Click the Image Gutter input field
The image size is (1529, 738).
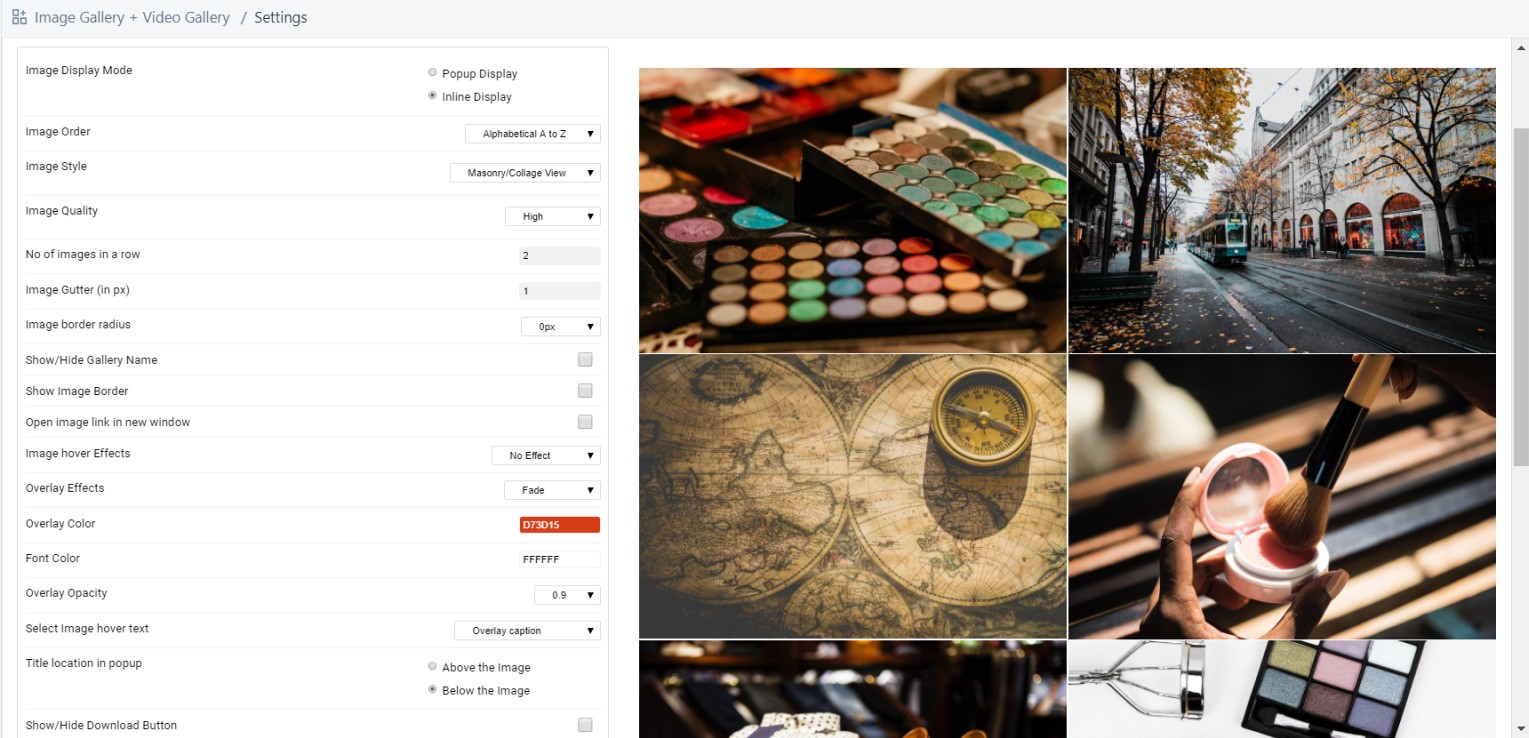559,291
